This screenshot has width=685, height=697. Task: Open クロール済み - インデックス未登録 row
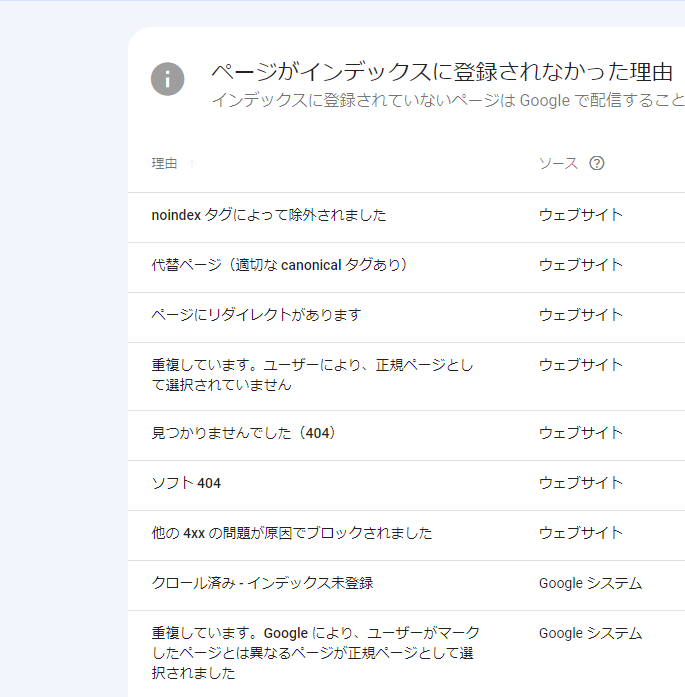262,583
